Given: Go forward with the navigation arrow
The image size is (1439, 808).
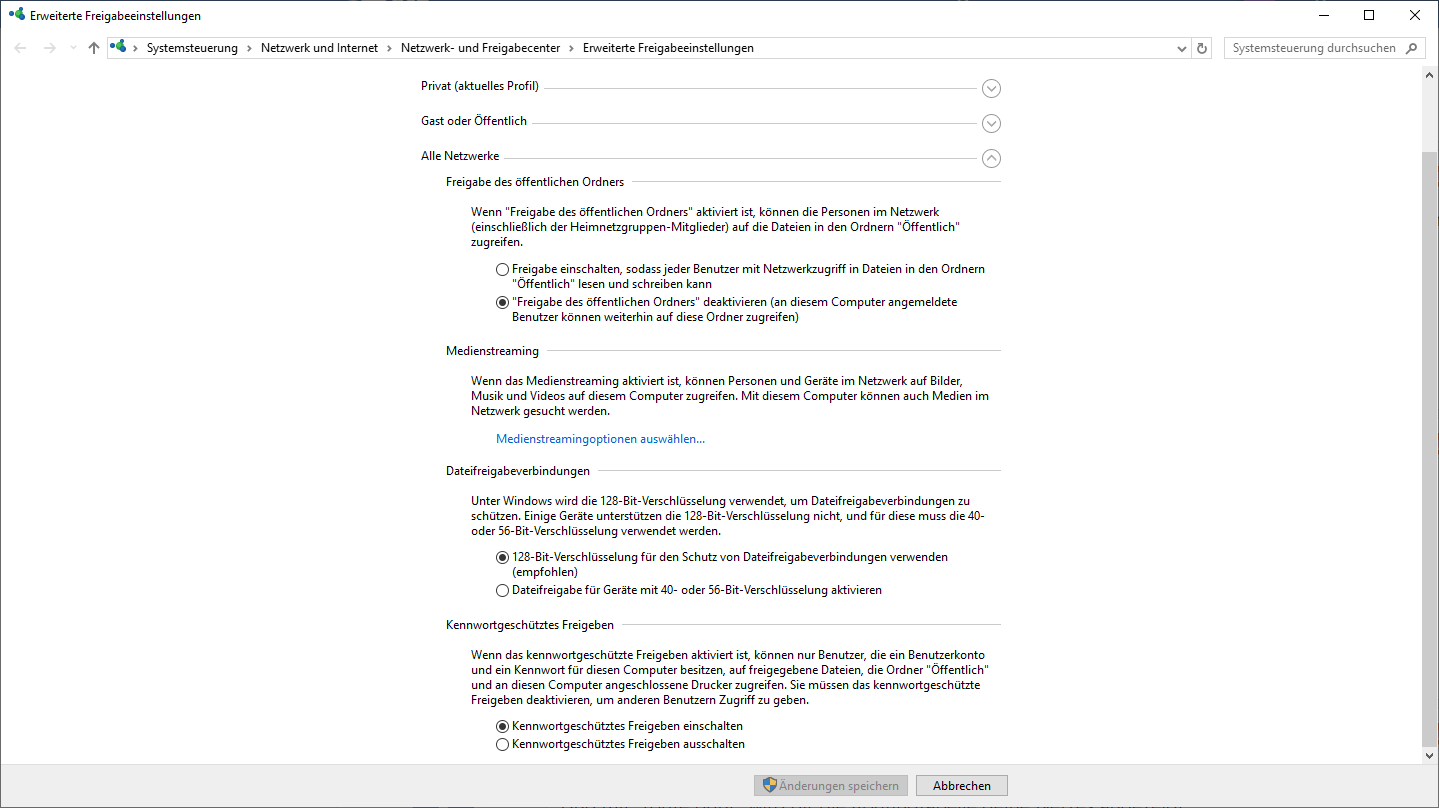Looking at the screenshot, I should [49, 48].
